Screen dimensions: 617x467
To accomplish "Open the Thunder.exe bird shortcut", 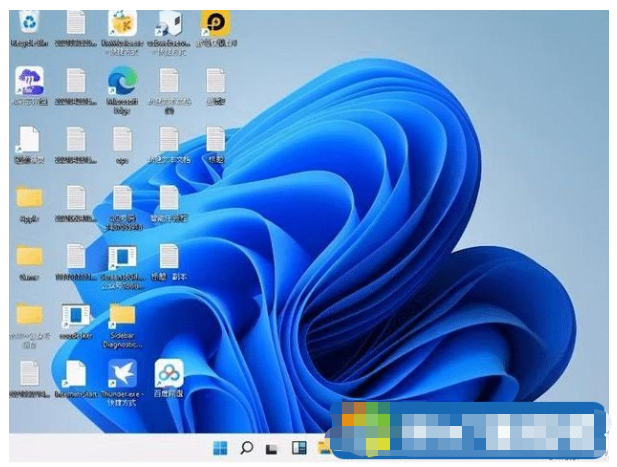I will [122, 373].
